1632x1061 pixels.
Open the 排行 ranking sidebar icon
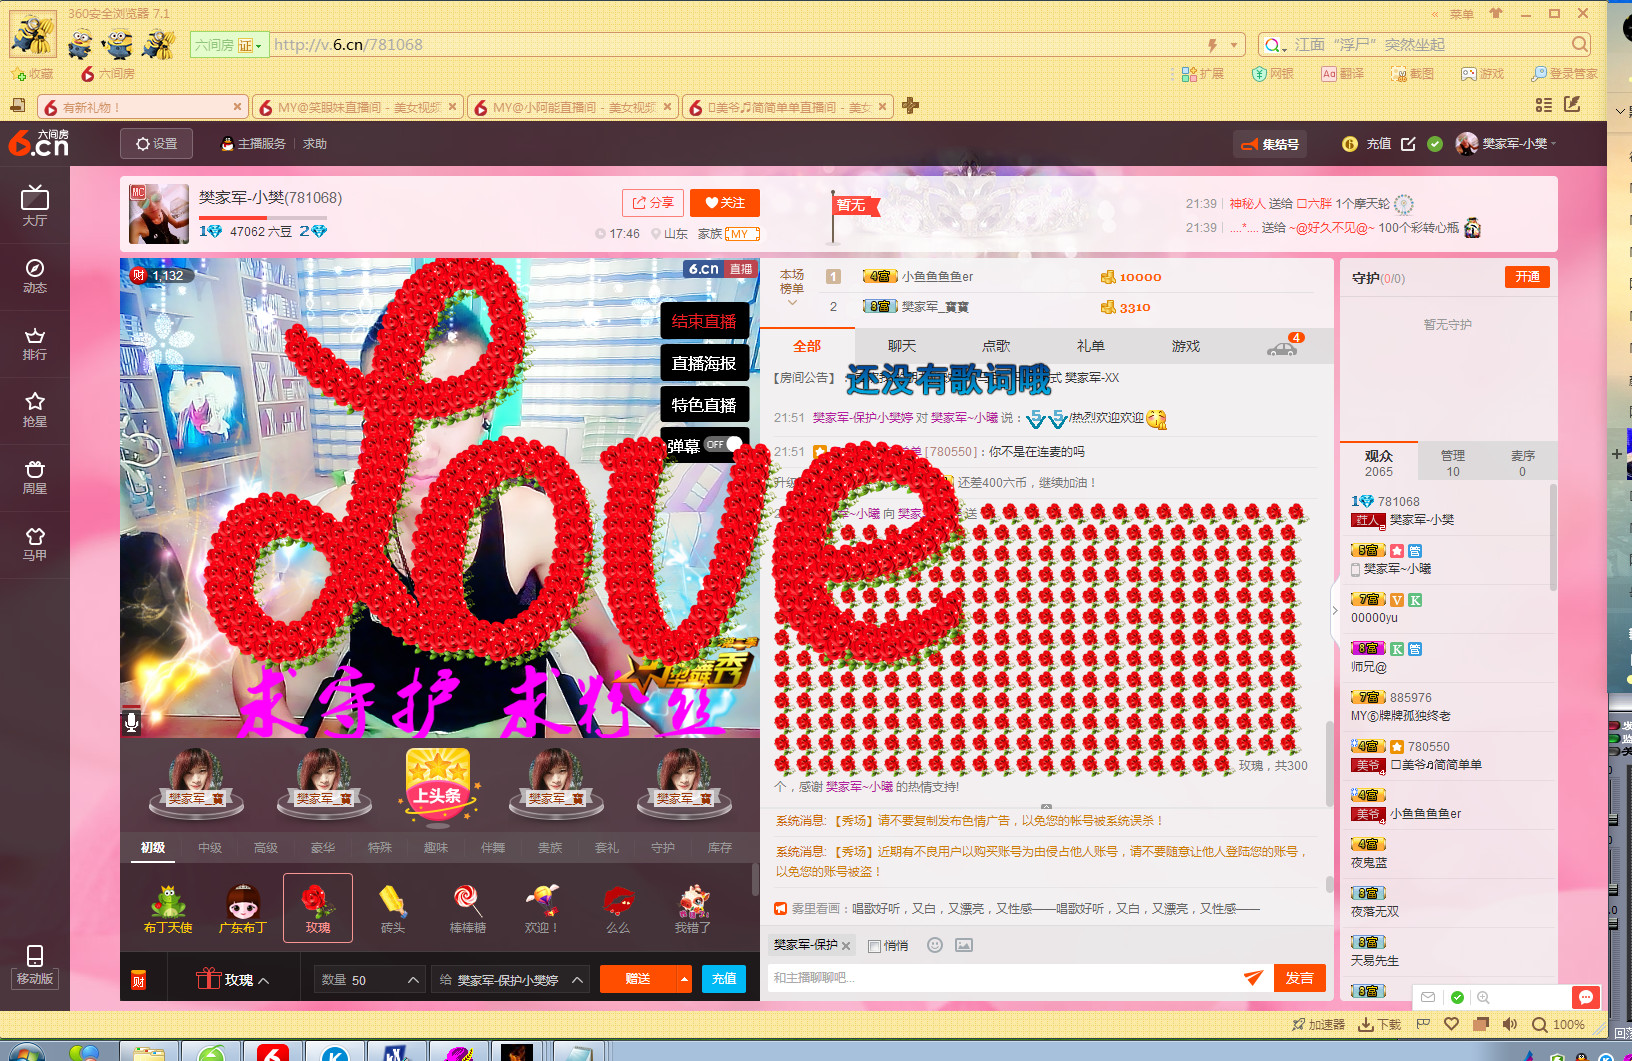(35, 343)
